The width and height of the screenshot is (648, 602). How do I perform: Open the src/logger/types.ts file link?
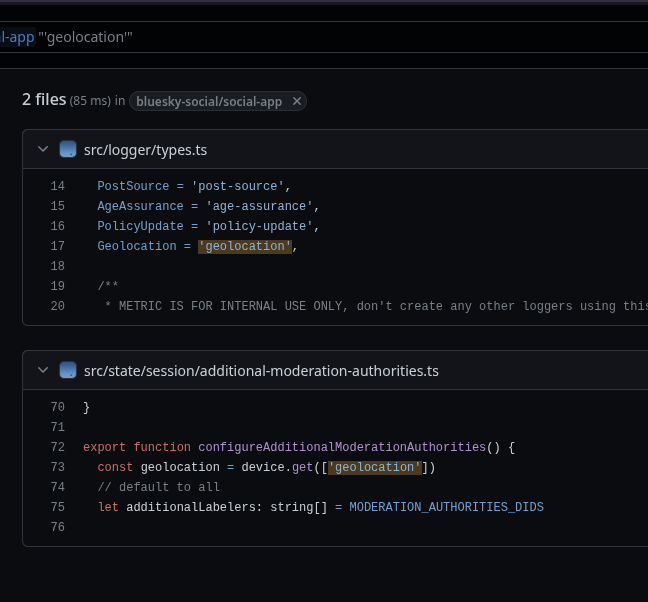coord(145,150)
